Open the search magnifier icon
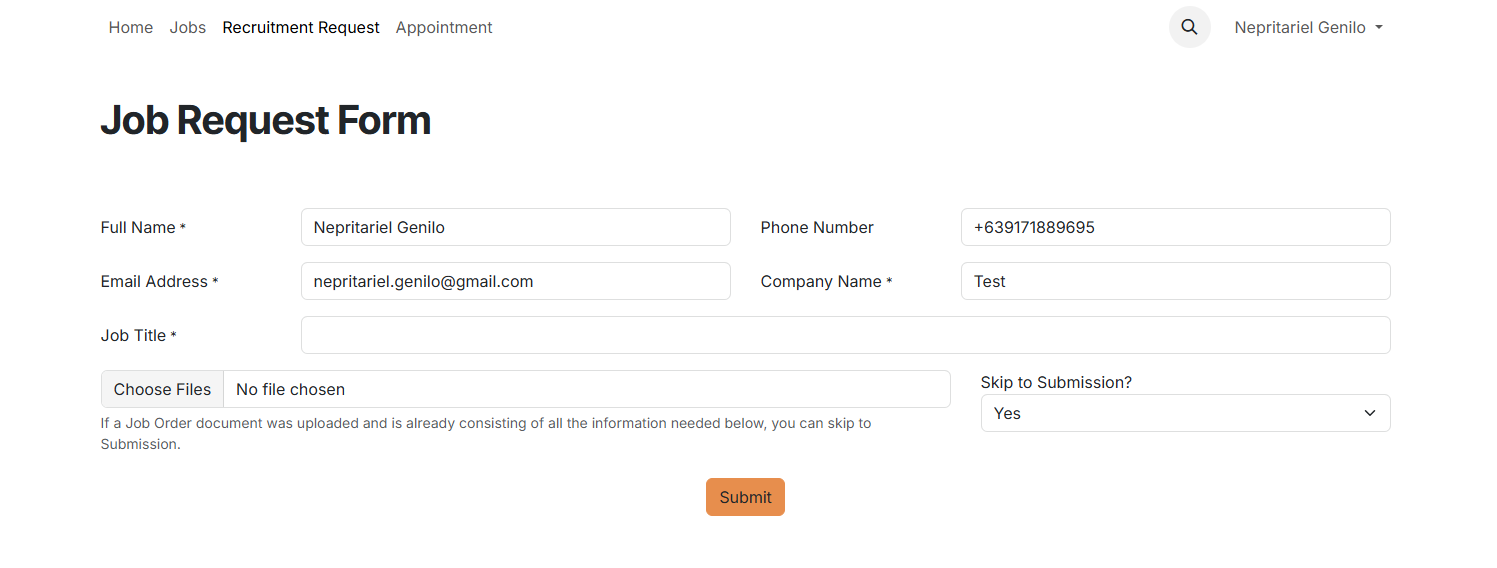1497x568 pixels. 1189,27
